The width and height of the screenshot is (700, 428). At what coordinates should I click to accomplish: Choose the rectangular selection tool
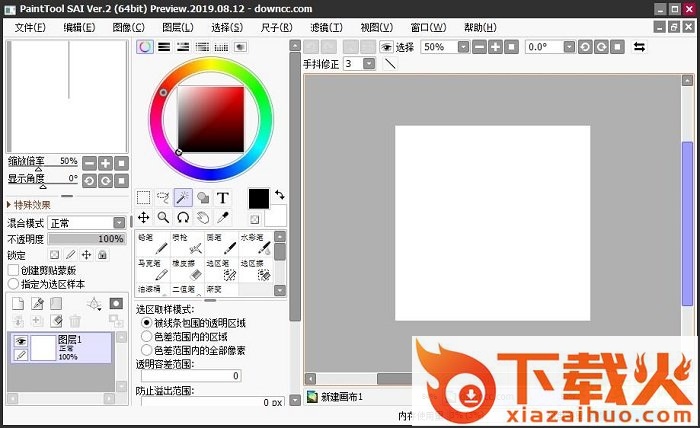tap(144, 198)
